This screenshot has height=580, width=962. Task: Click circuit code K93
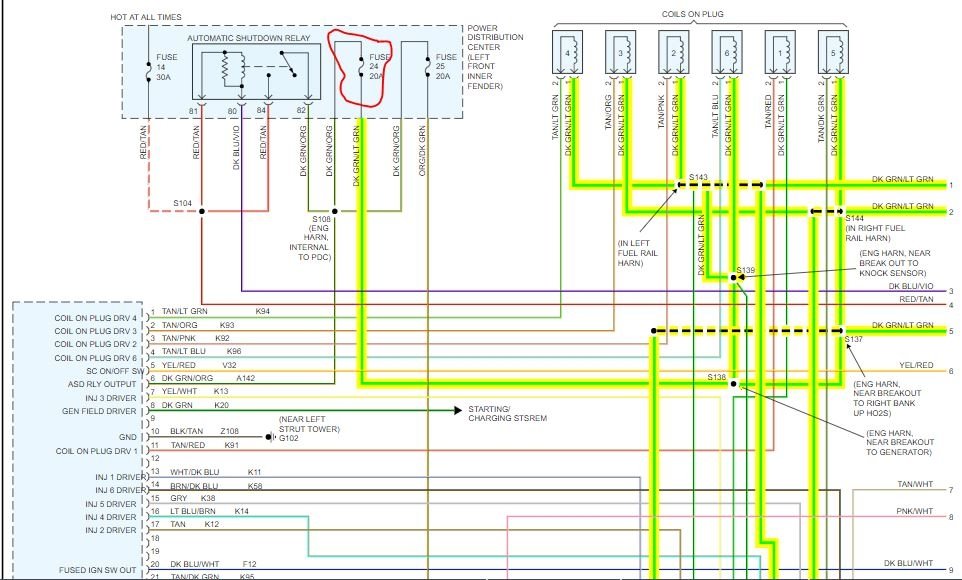click(227, 325)
